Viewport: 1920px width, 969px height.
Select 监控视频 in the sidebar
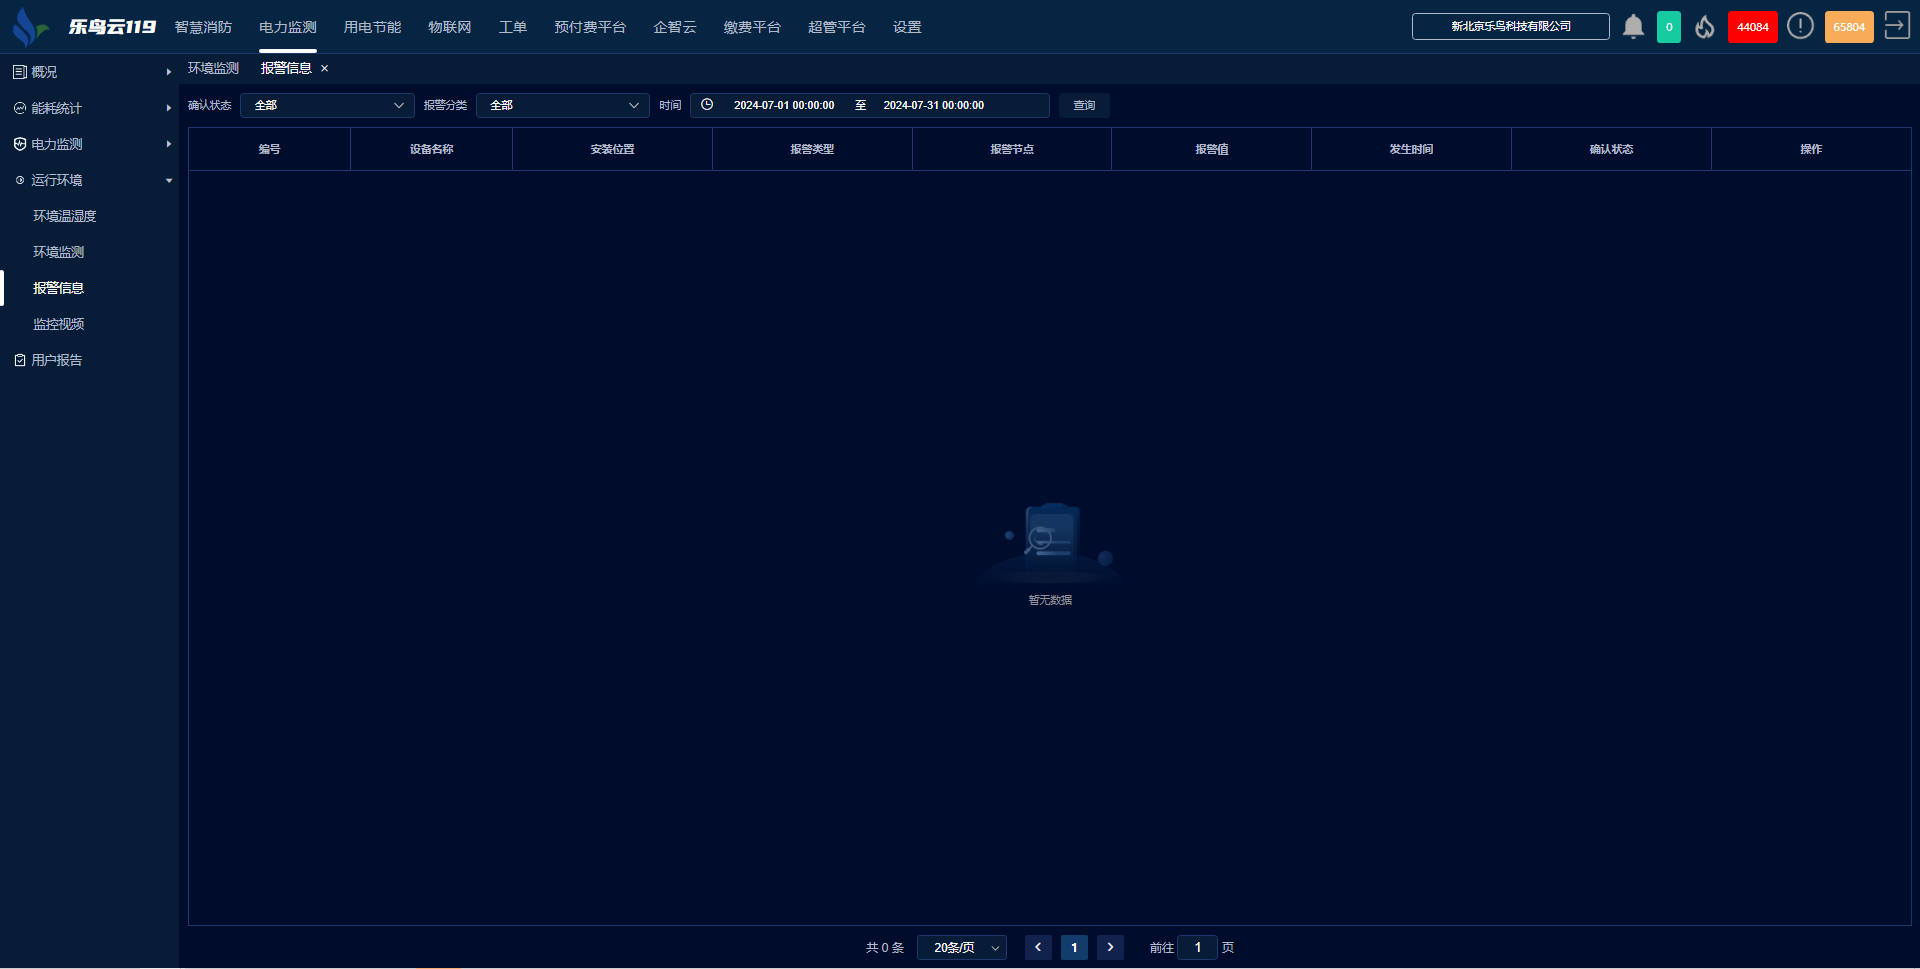click(59, 324)
